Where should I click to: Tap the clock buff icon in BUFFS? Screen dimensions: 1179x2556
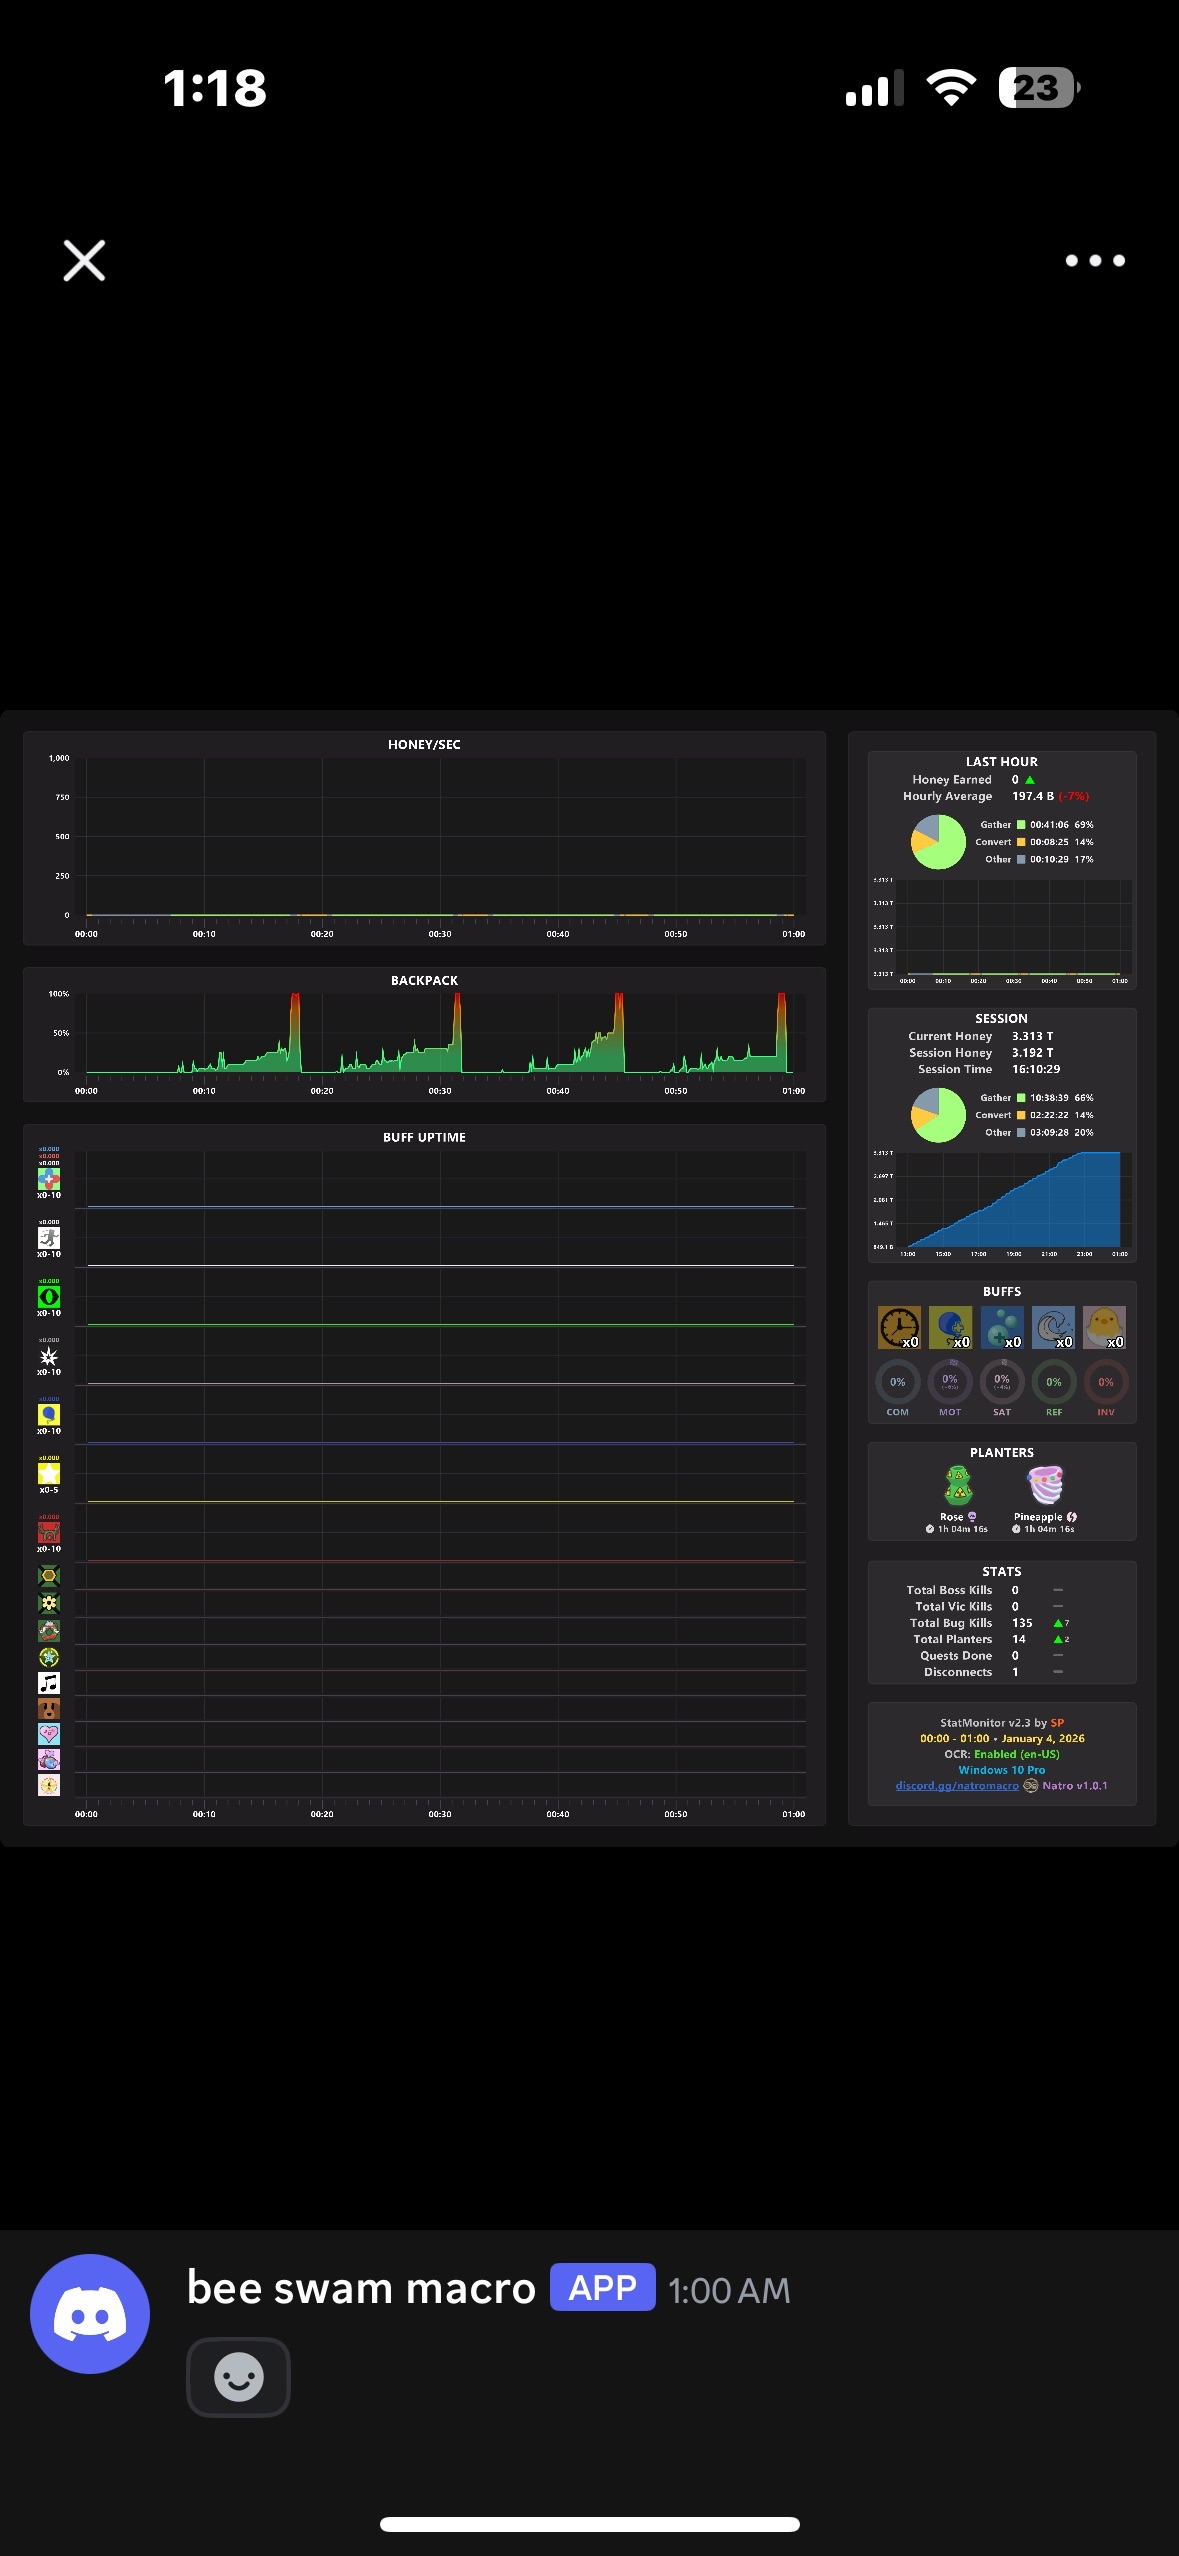pyautogui.click(x=899, y=1328)
